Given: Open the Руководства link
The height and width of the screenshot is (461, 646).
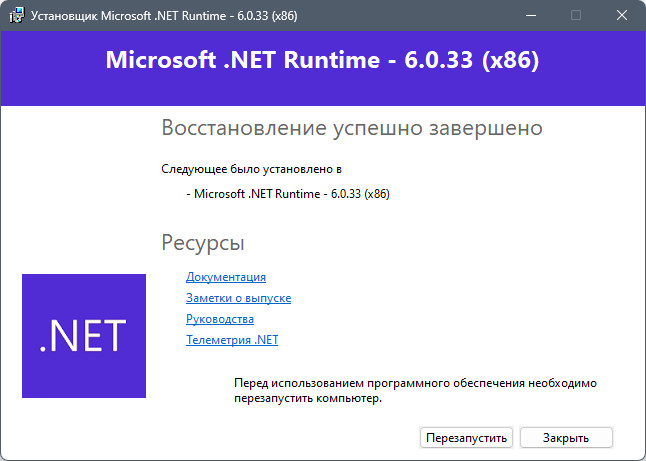Looking at the screenshot, I should click(220, 319).
